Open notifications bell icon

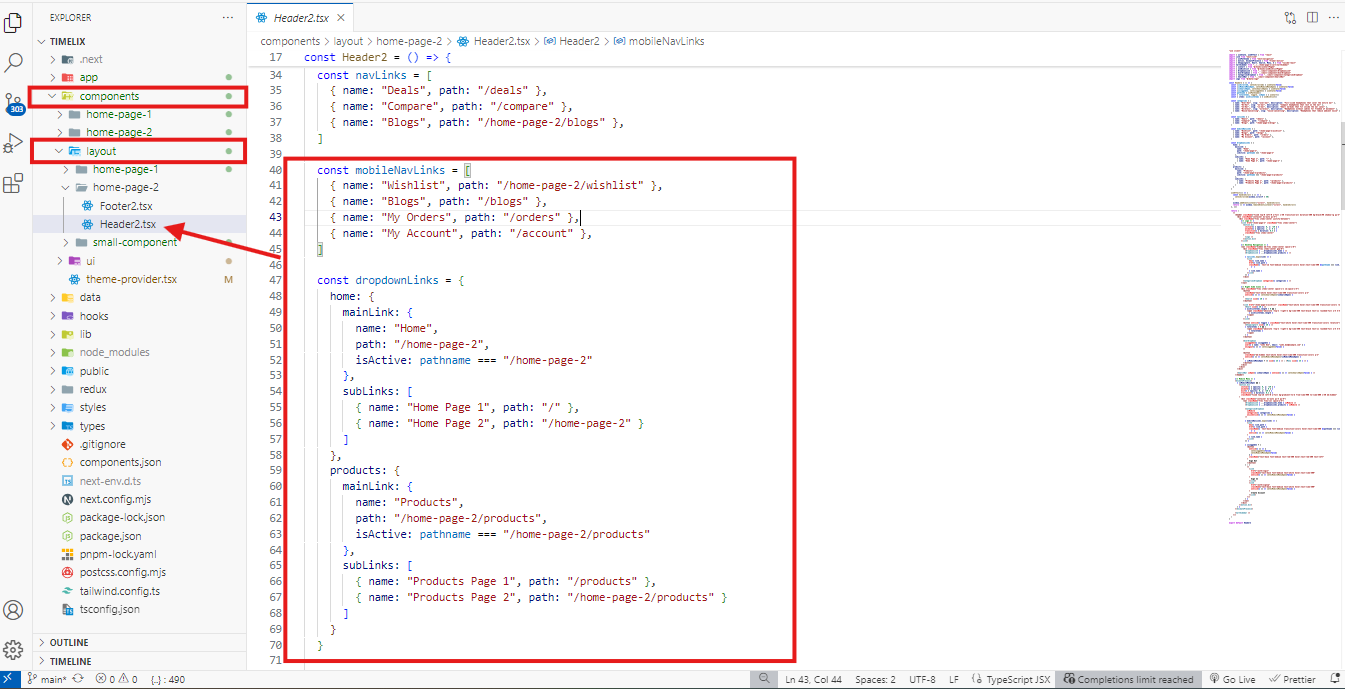pyautogui.click(x=1333, y=680)
